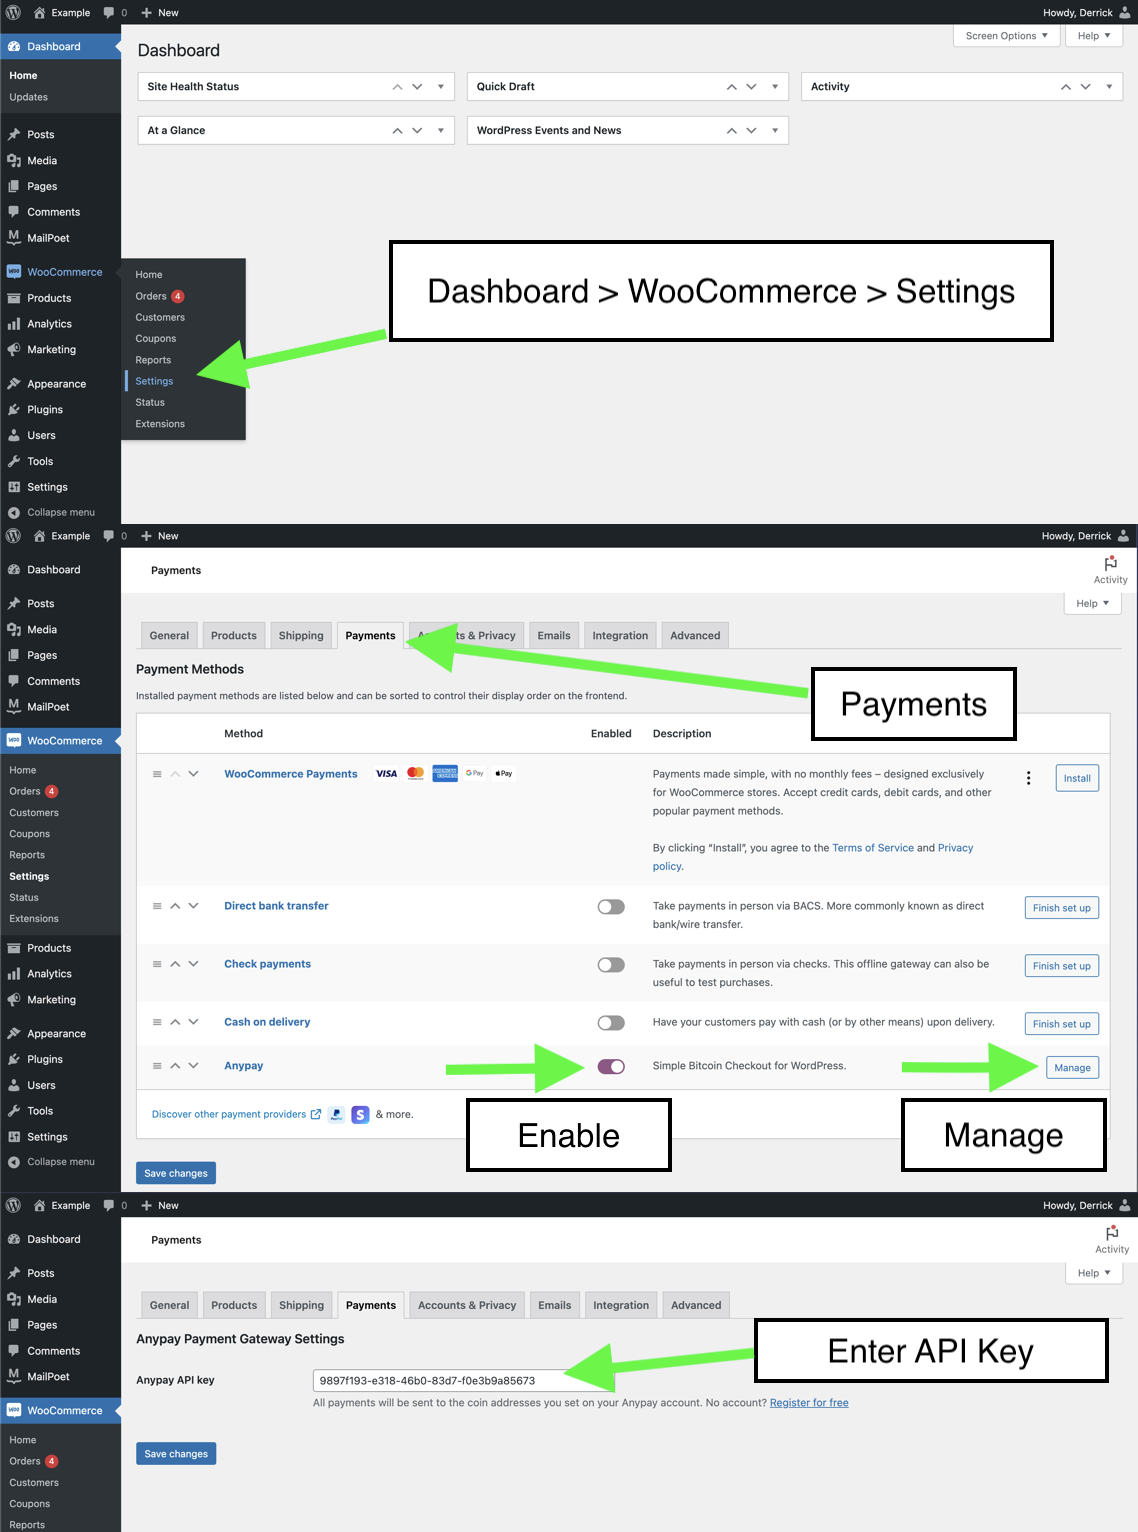Image resolution: width=1138 pixels, height=1532 pixels.
Task: Click MailPoet in the Dashboard screen sidebar
Action: pos(48,238)
